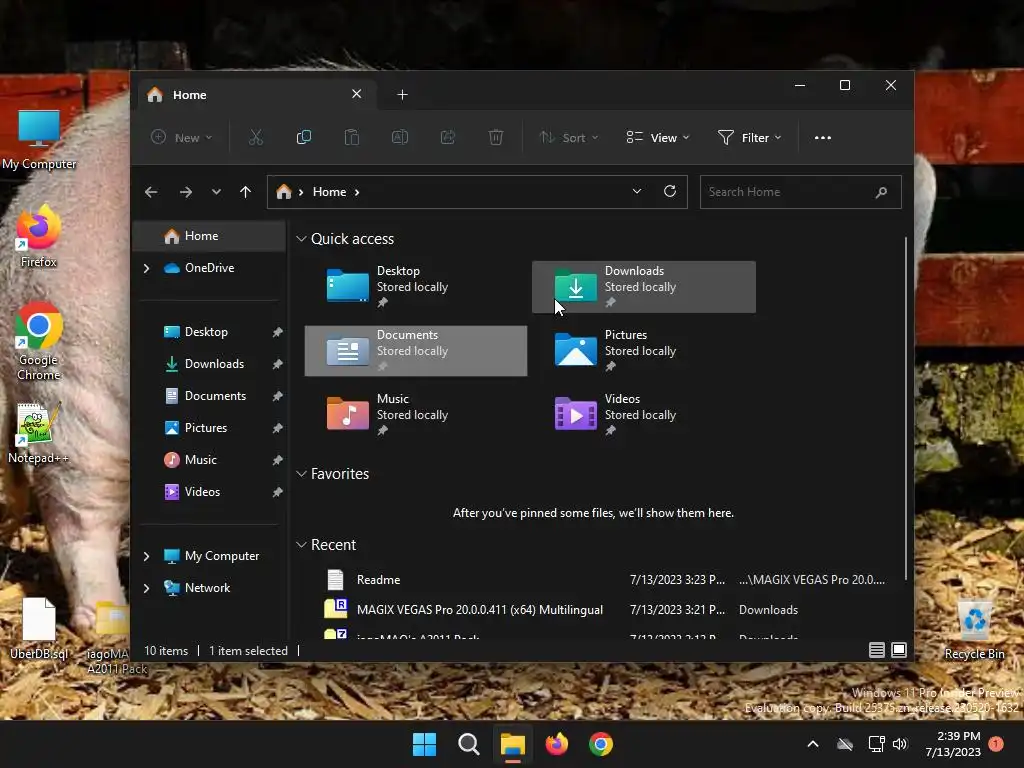Open the New dropdown menu
This screenshot has width=1024, height=768.
tap(182, 138)
